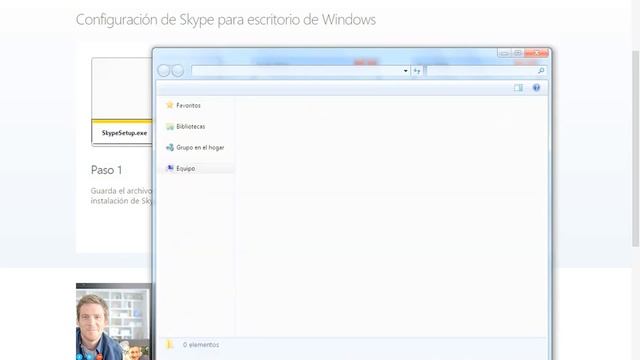Click the folder icon in the status bar

coord(169,344)
